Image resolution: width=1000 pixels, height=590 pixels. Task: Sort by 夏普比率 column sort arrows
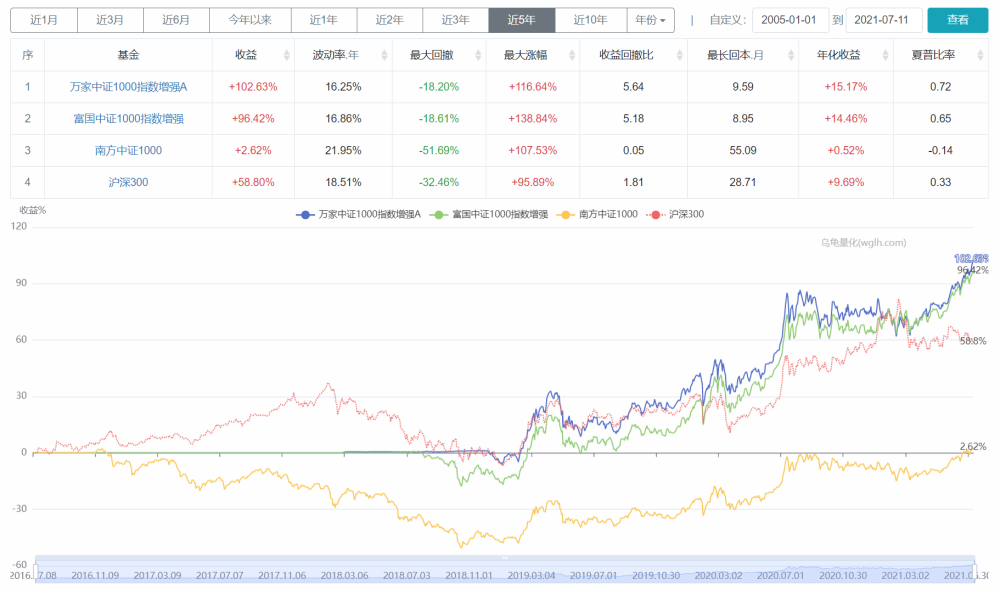tap(980, 55)
